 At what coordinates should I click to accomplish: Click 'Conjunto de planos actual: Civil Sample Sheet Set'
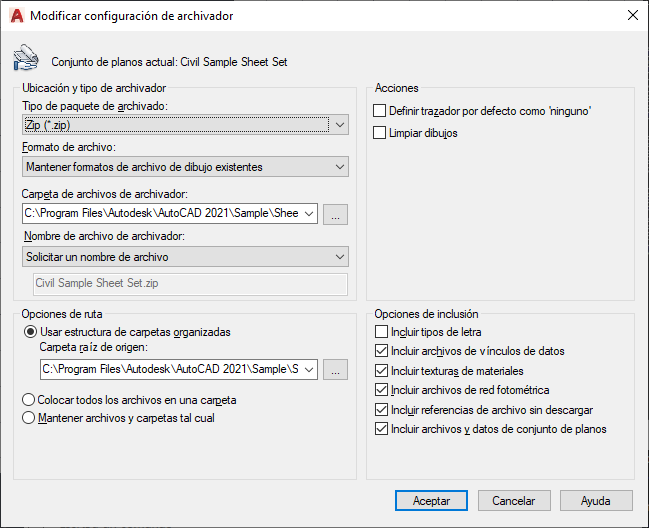tap(169, 62)
